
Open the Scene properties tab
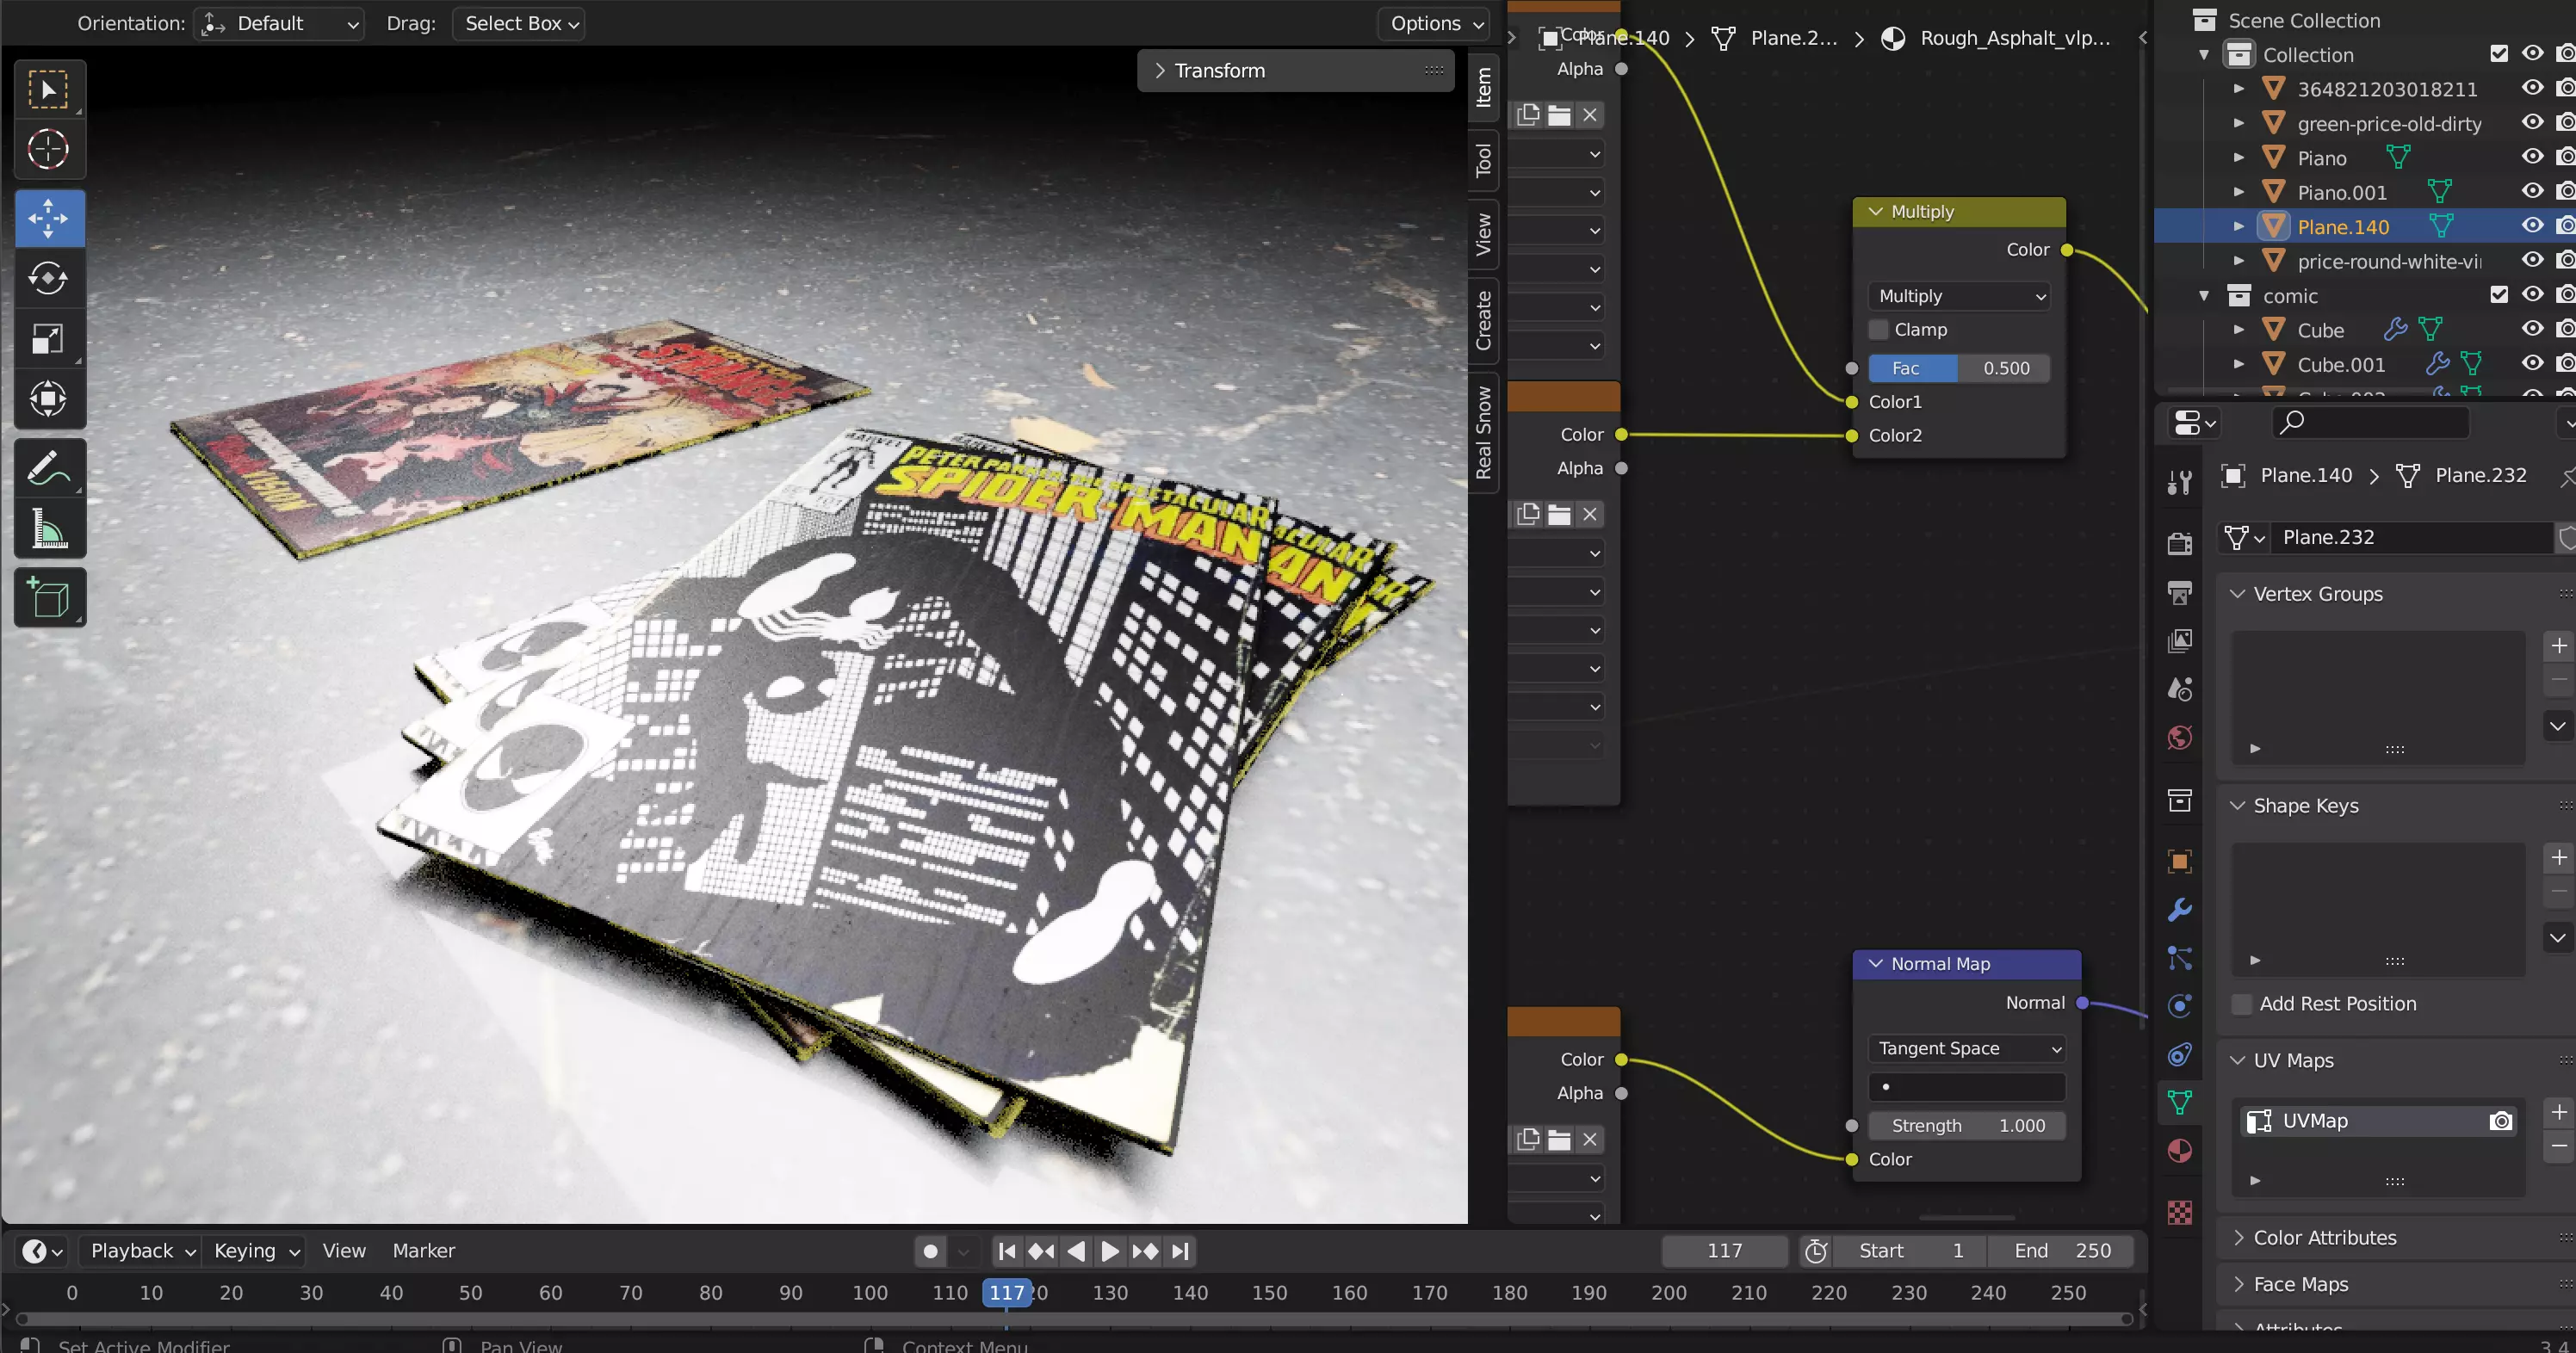tap(2180, 689)
